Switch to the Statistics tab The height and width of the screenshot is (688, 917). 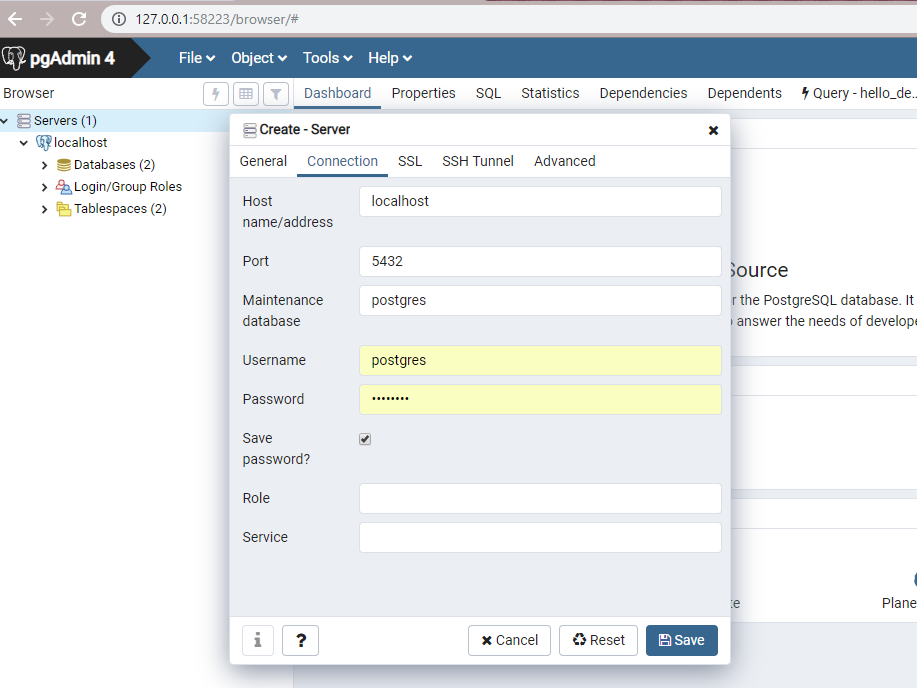pos(550,93)
